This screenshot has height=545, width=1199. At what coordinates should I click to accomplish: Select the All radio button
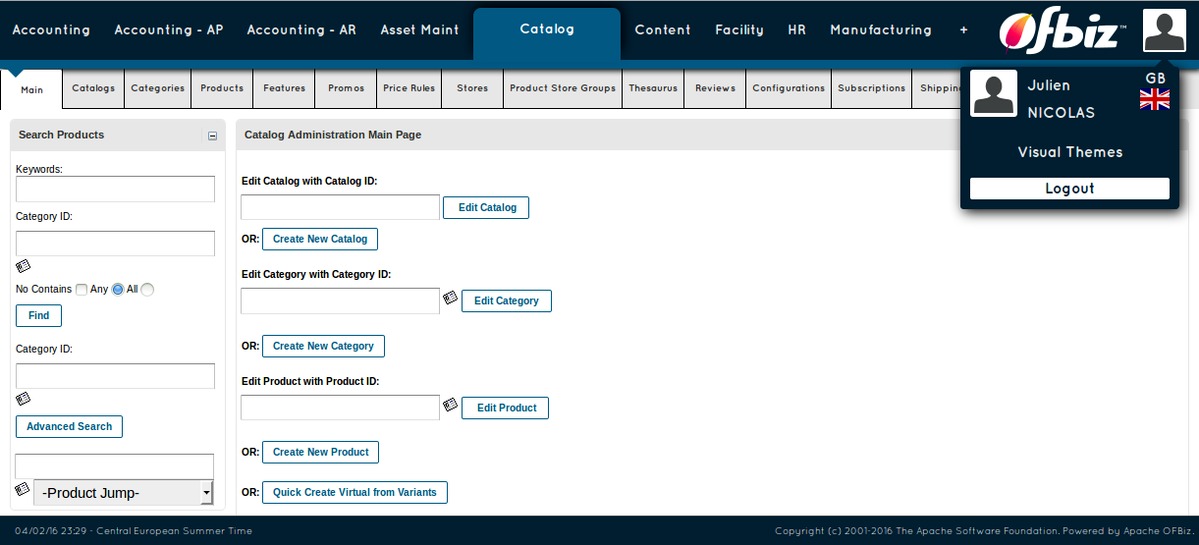pyautogui.click(x=147, y=290)
